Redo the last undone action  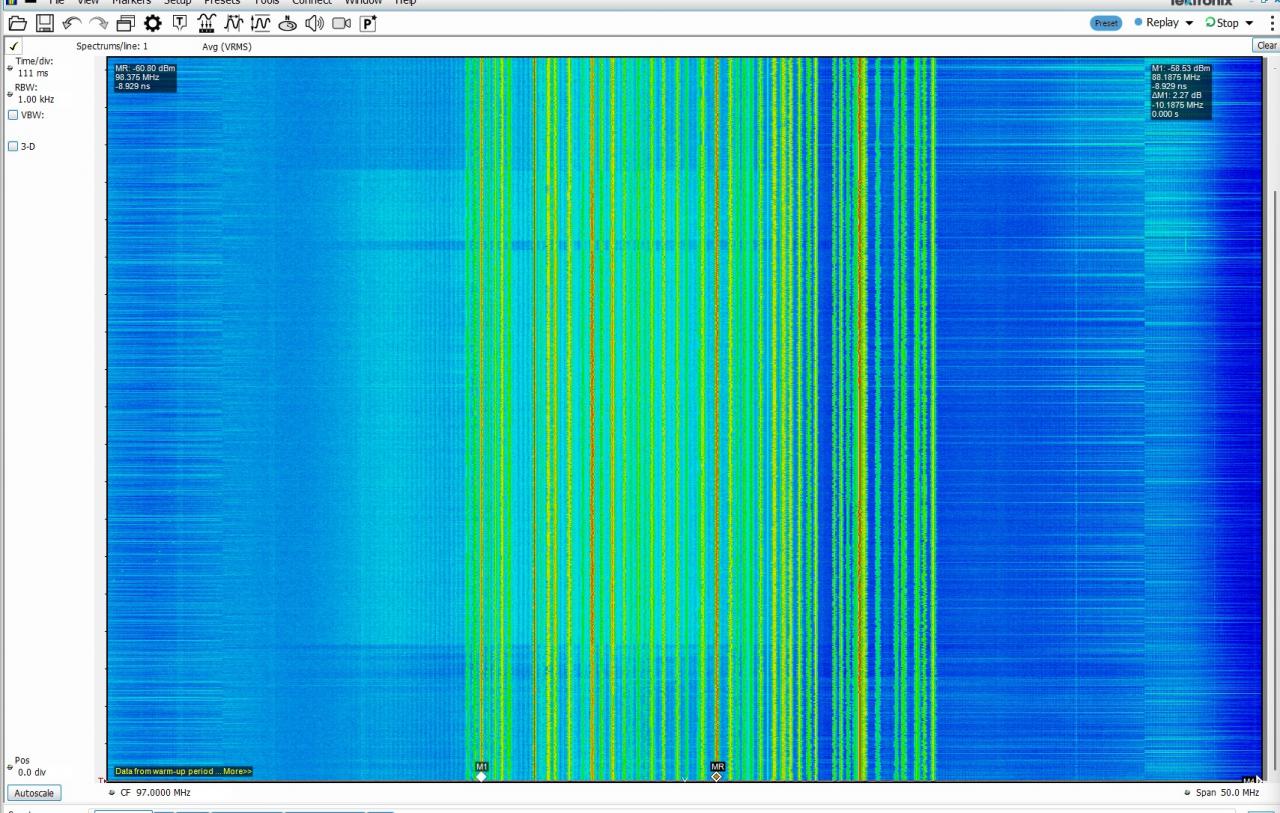click(x=98, y=23)
